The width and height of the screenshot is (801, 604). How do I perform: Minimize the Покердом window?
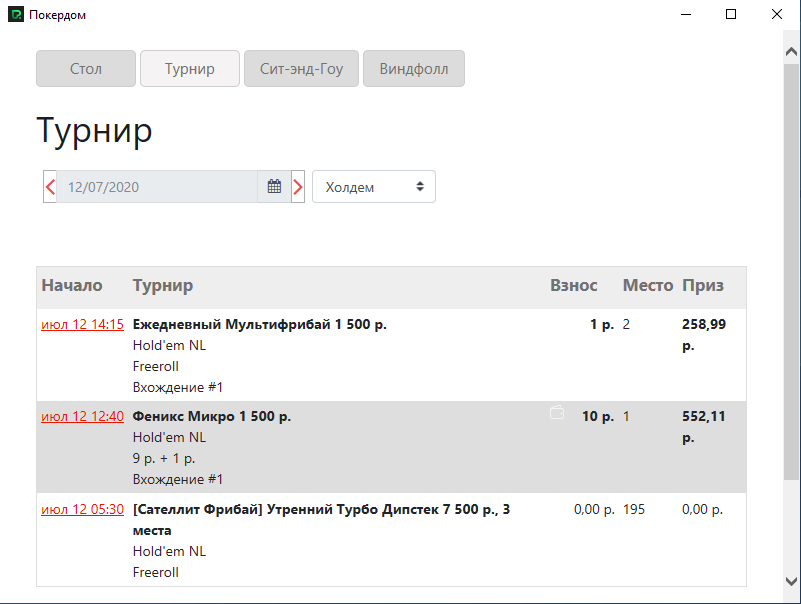[x=686, y=14]
